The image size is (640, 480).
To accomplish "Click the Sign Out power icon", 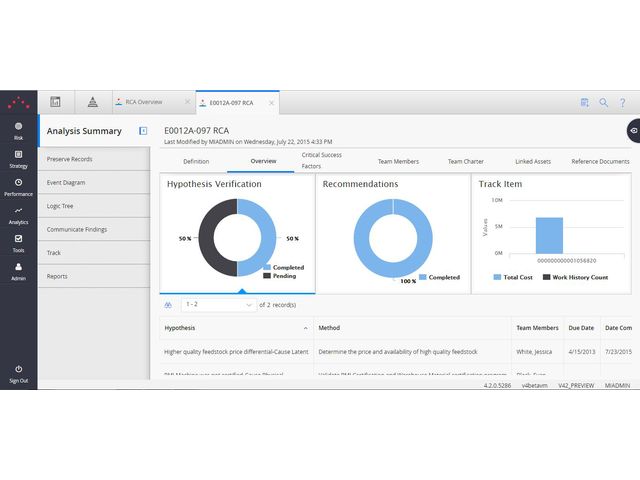I will (18, 370).
